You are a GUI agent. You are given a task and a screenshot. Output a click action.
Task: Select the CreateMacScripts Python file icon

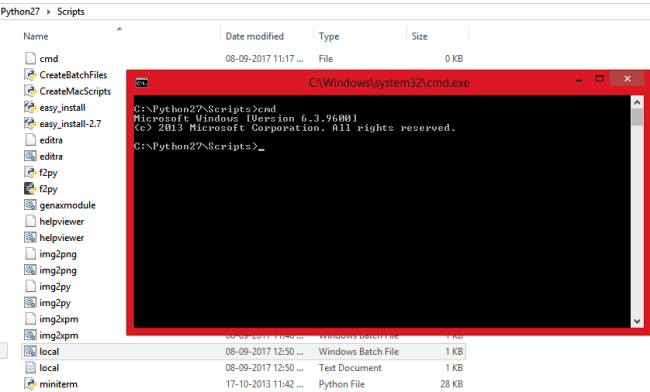coord(30,91)
